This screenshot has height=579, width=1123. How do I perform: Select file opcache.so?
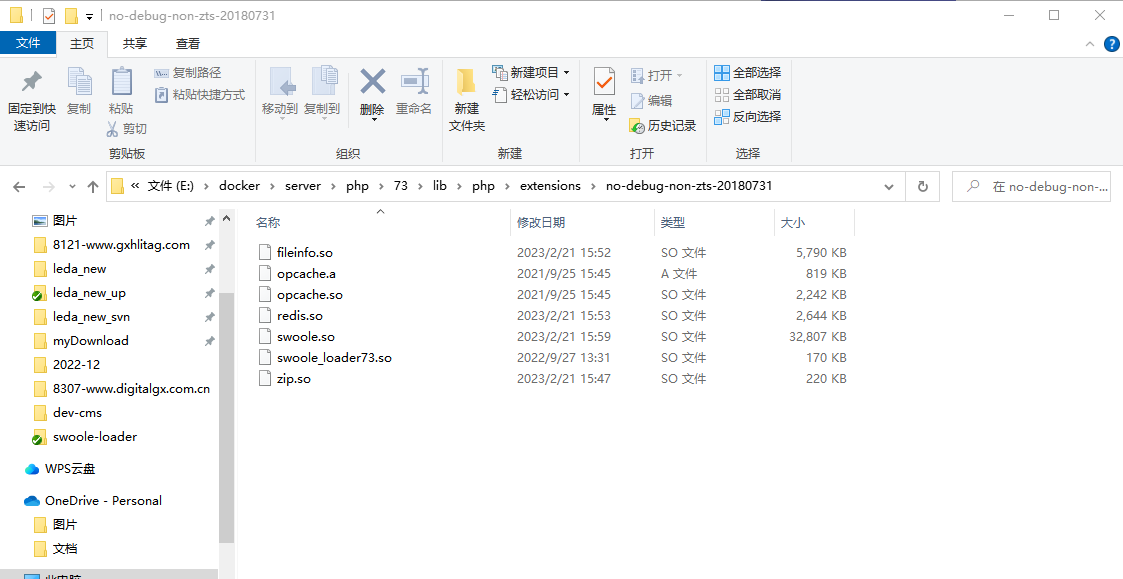pos(309,295)
